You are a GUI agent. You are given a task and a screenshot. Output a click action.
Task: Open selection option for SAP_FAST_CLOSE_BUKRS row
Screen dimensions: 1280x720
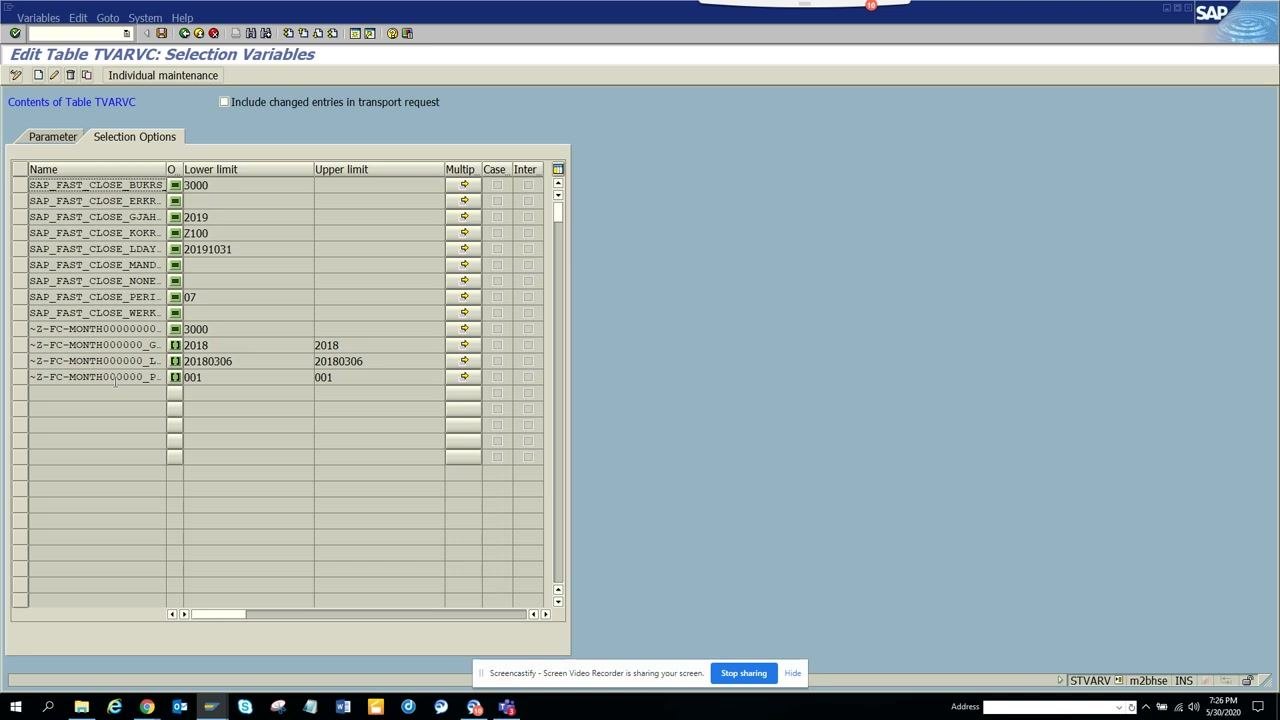click(175, 185)
